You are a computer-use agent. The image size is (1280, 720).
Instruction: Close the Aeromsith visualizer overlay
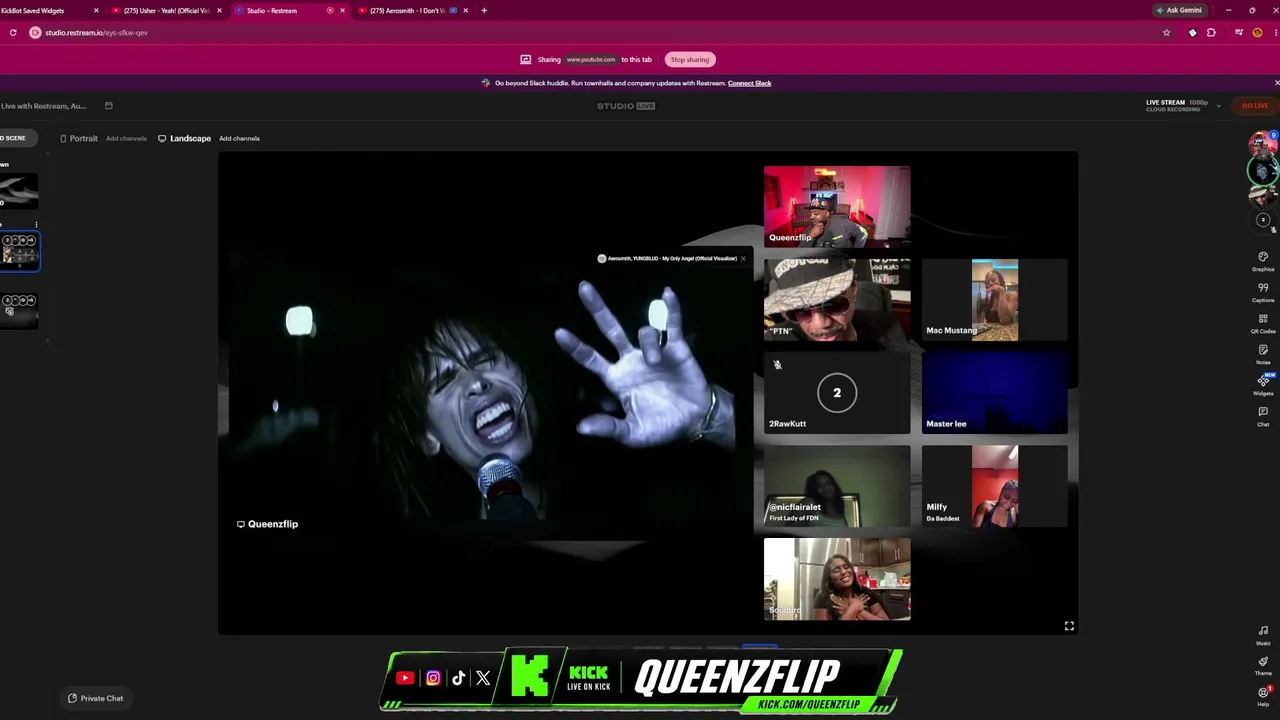coord(743,259)
